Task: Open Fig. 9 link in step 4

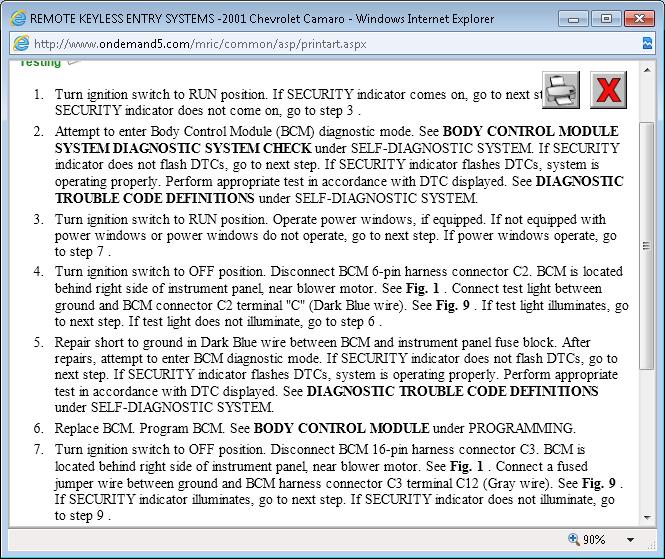Action: point(453,305)
